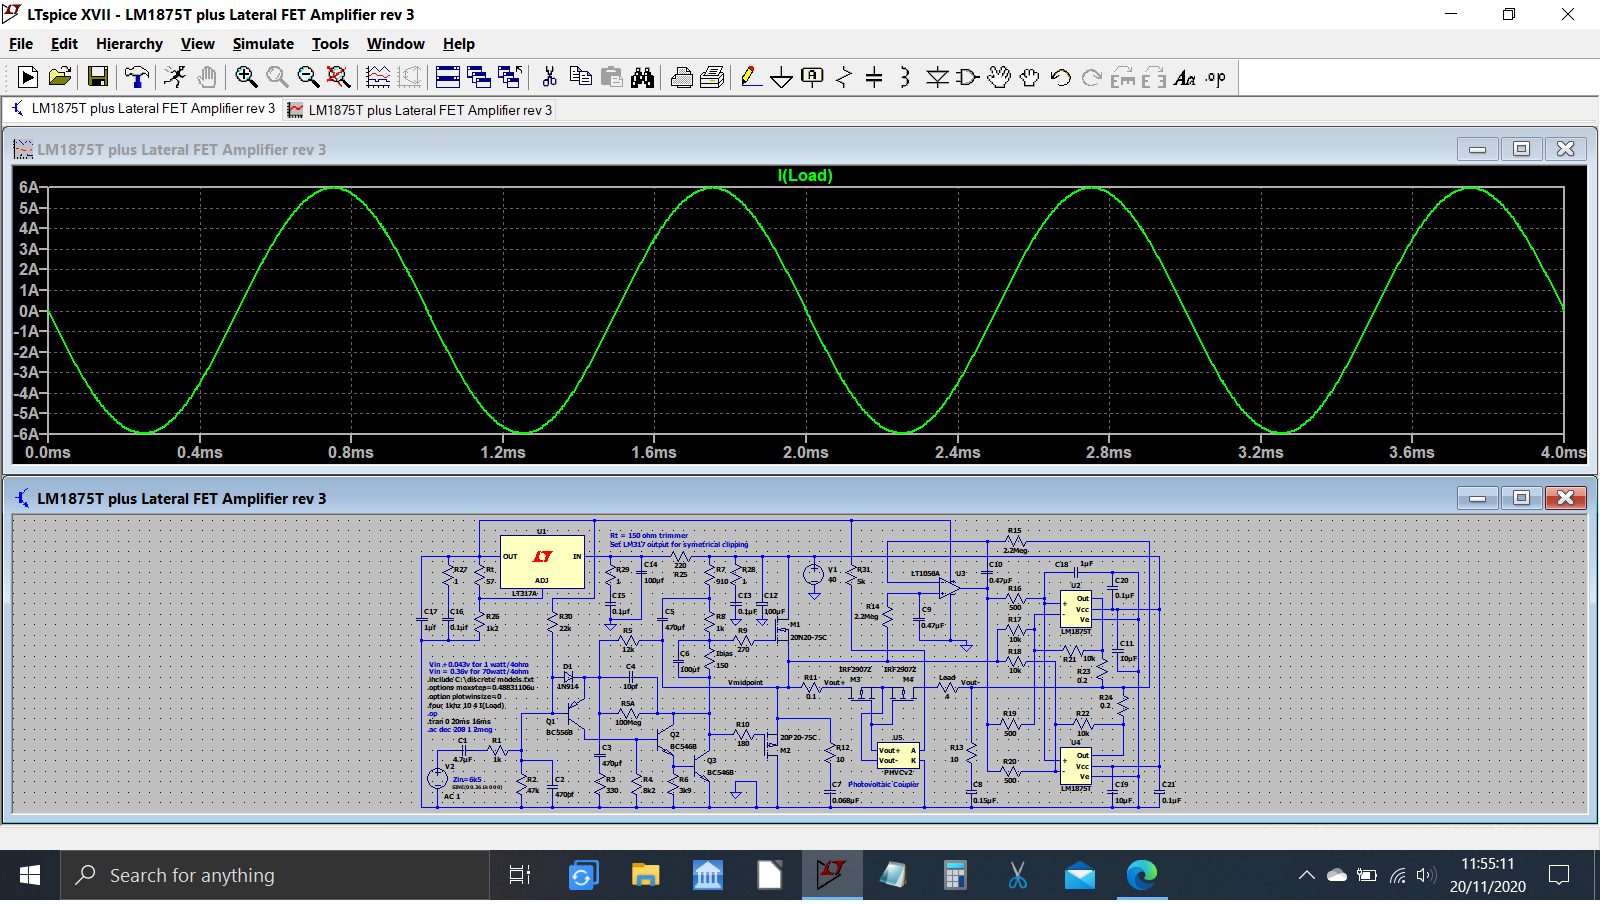Select the Label Net tool

pos(813,77)
